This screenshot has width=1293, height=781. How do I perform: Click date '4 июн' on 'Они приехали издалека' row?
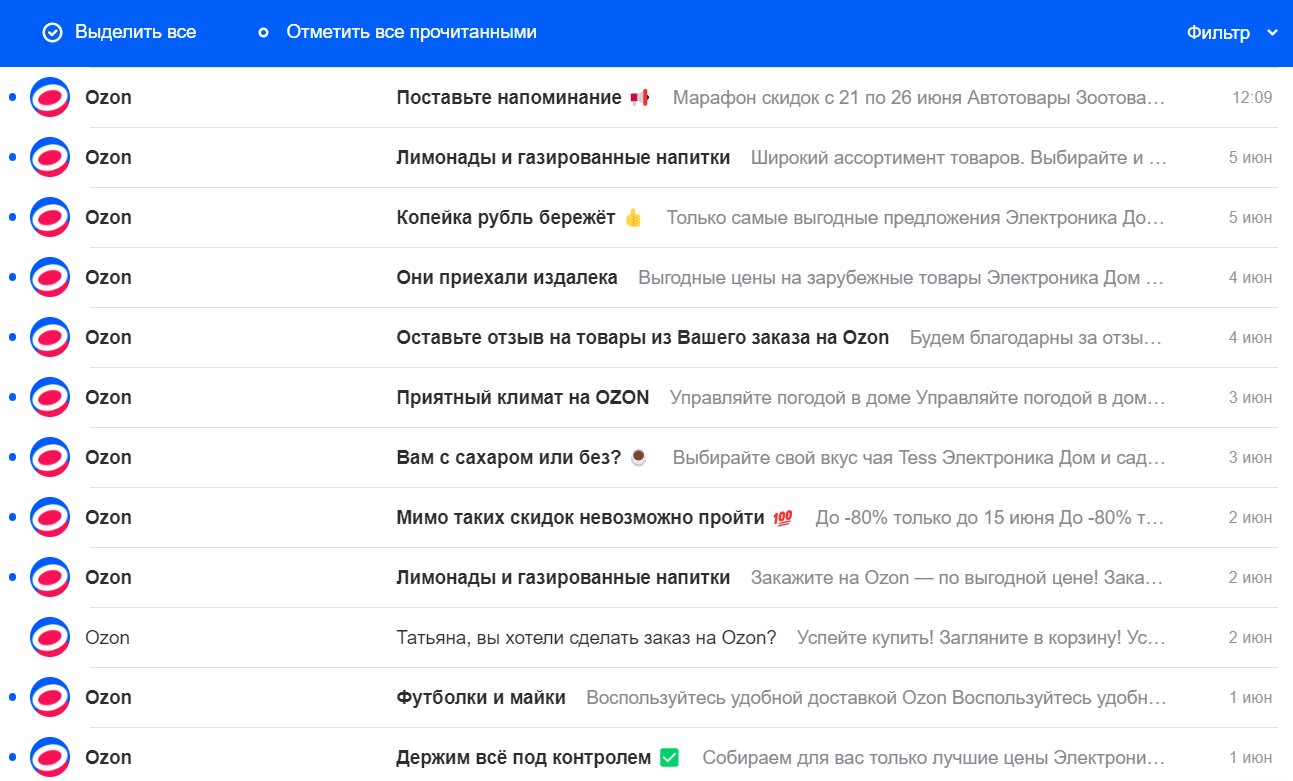(x=1250, y=277)
